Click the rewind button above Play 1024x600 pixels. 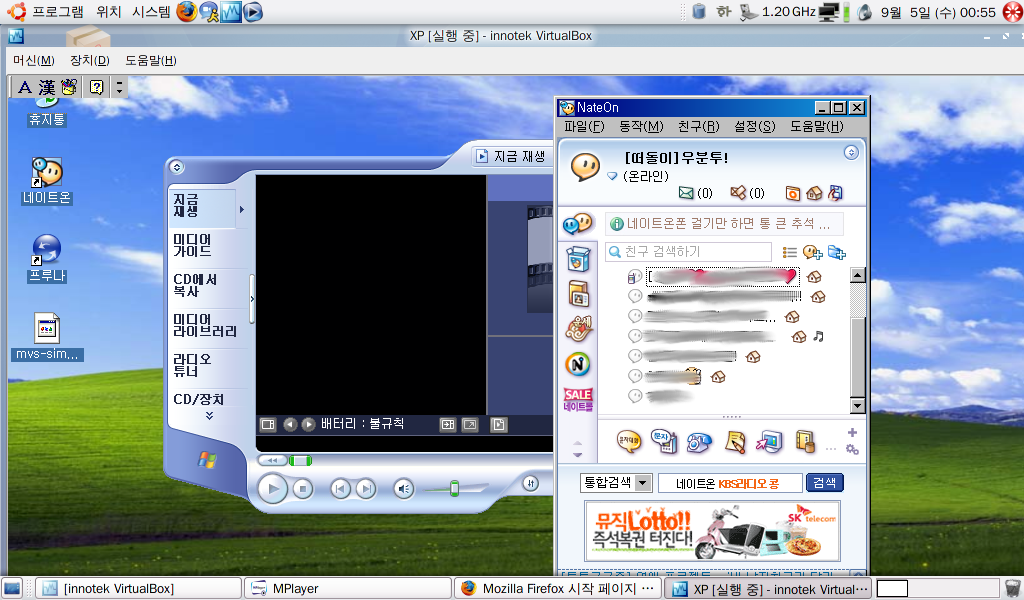tap(272, 460)
